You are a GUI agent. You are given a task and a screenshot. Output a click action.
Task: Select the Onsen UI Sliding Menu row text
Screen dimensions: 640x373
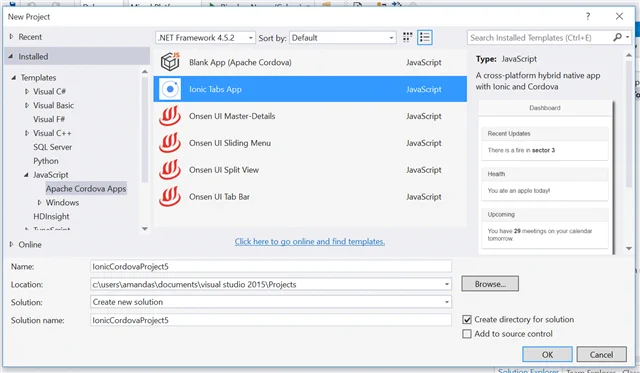230,143
